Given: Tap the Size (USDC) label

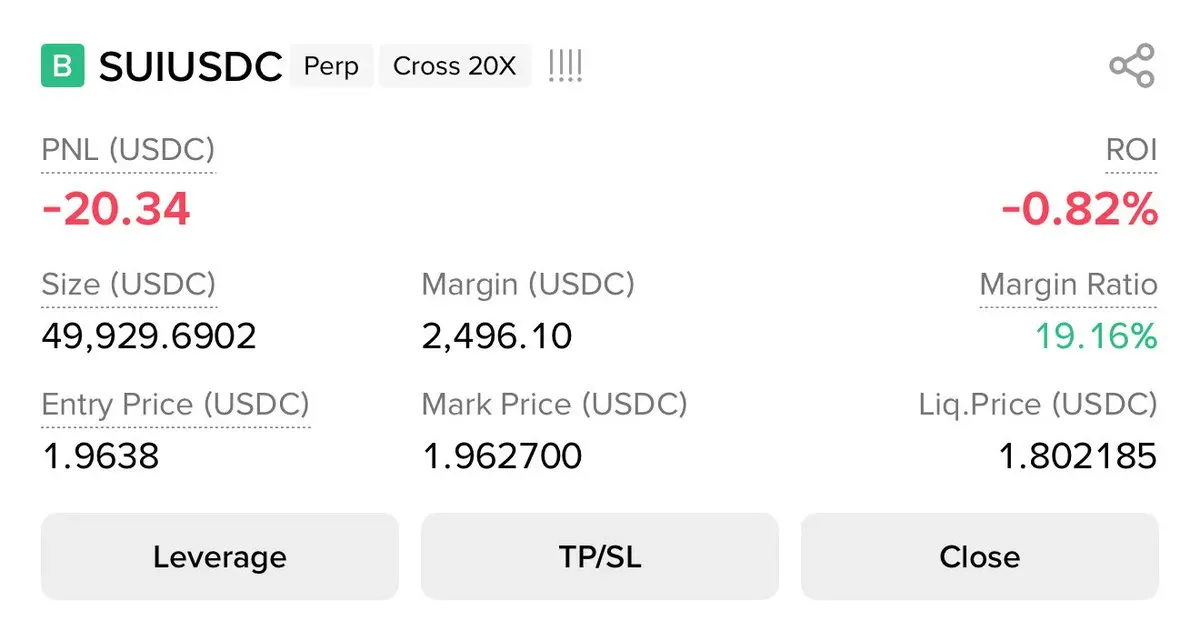Looking at the screenshot, I should pos(128,284).
